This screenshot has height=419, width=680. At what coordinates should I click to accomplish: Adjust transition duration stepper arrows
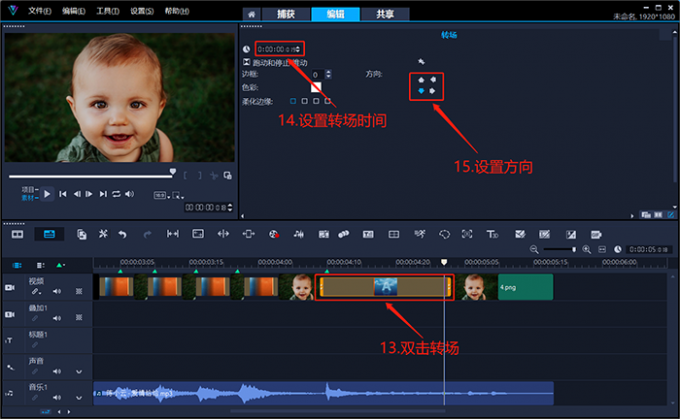tap(298, 49)
